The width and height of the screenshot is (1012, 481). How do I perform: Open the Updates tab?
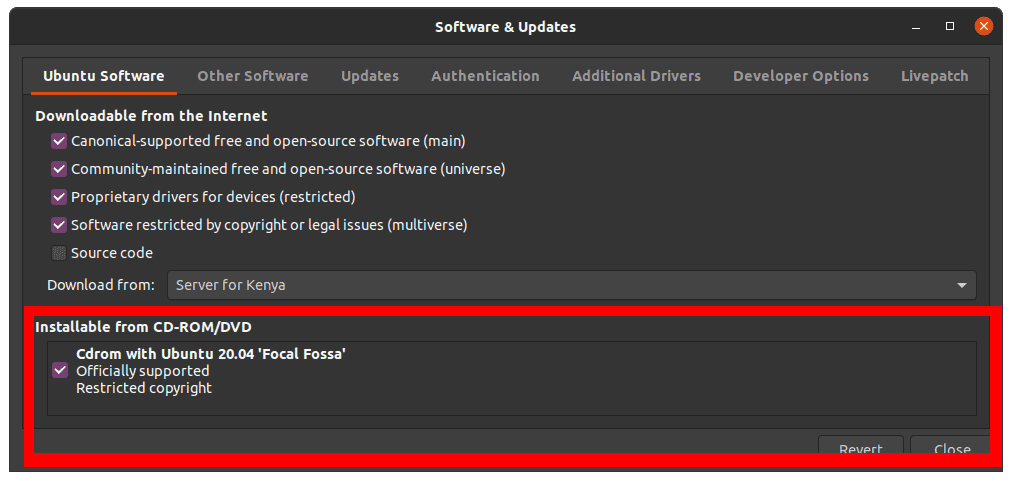(x=369, y=76)
